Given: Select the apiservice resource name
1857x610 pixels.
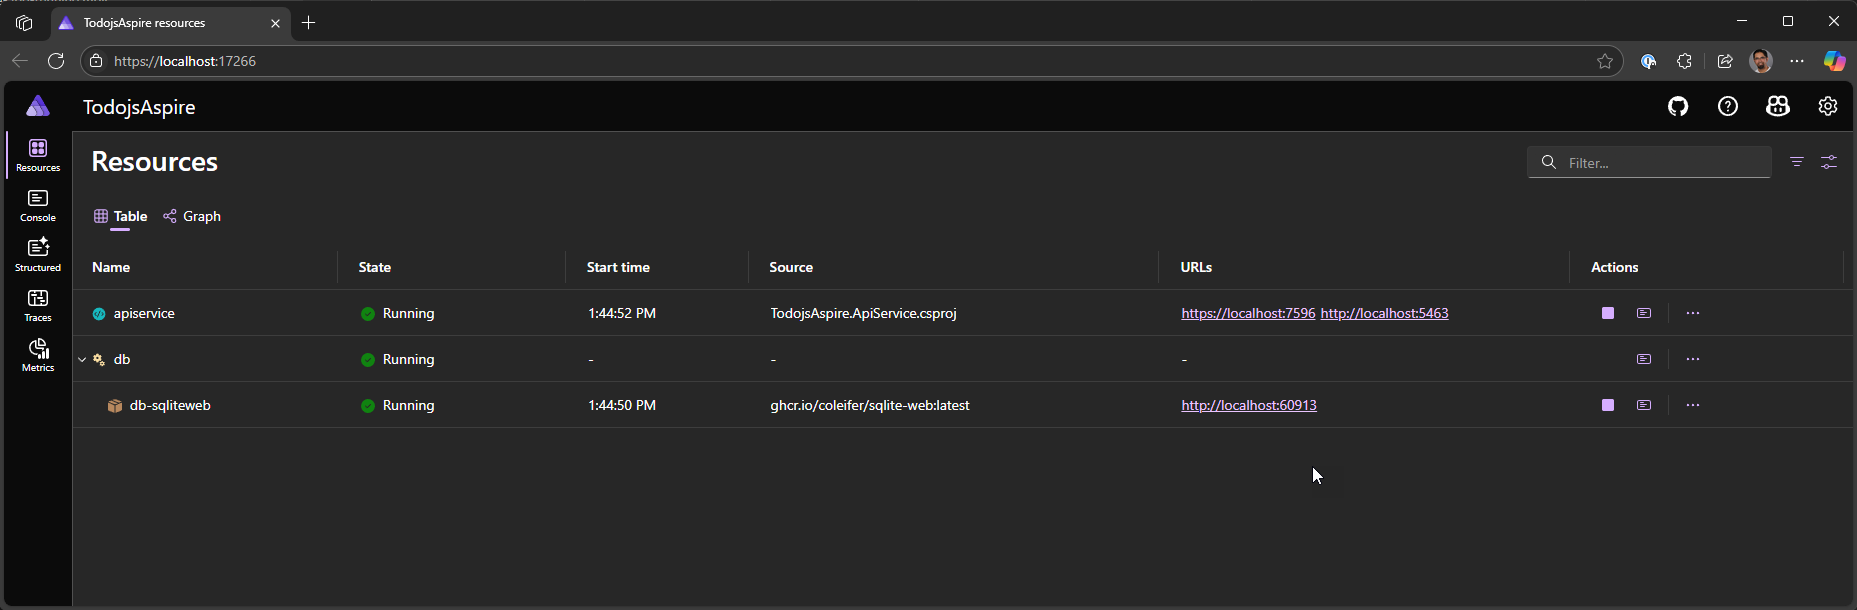Looking at the screenshot, I should pos(144,313).
